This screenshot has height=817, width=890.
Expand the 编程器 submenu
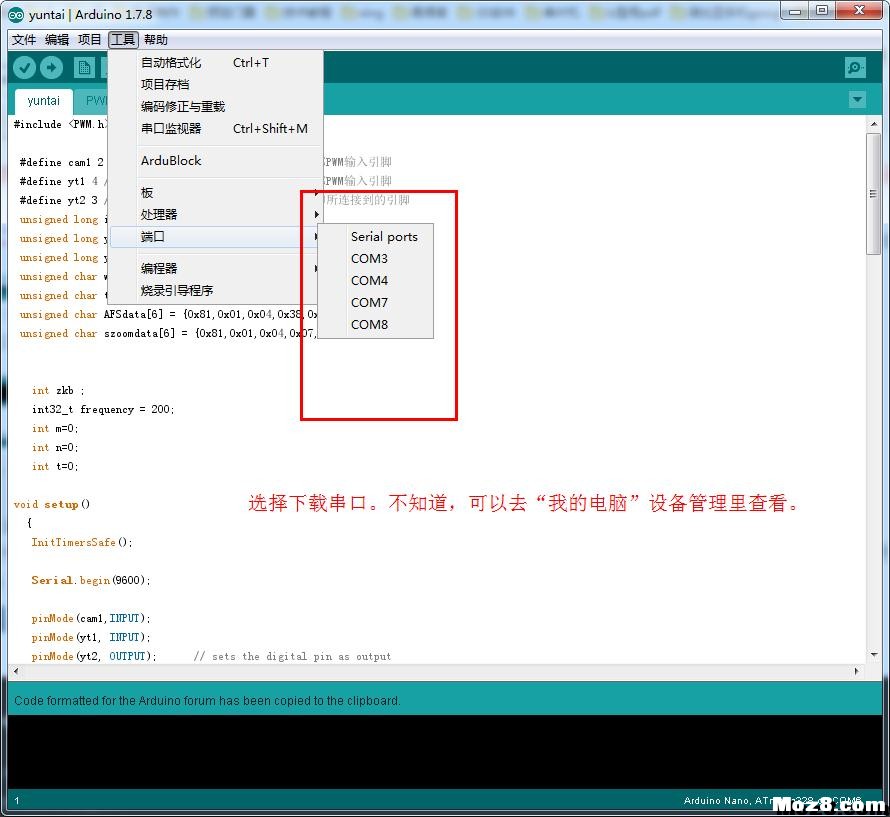[216, 269]
